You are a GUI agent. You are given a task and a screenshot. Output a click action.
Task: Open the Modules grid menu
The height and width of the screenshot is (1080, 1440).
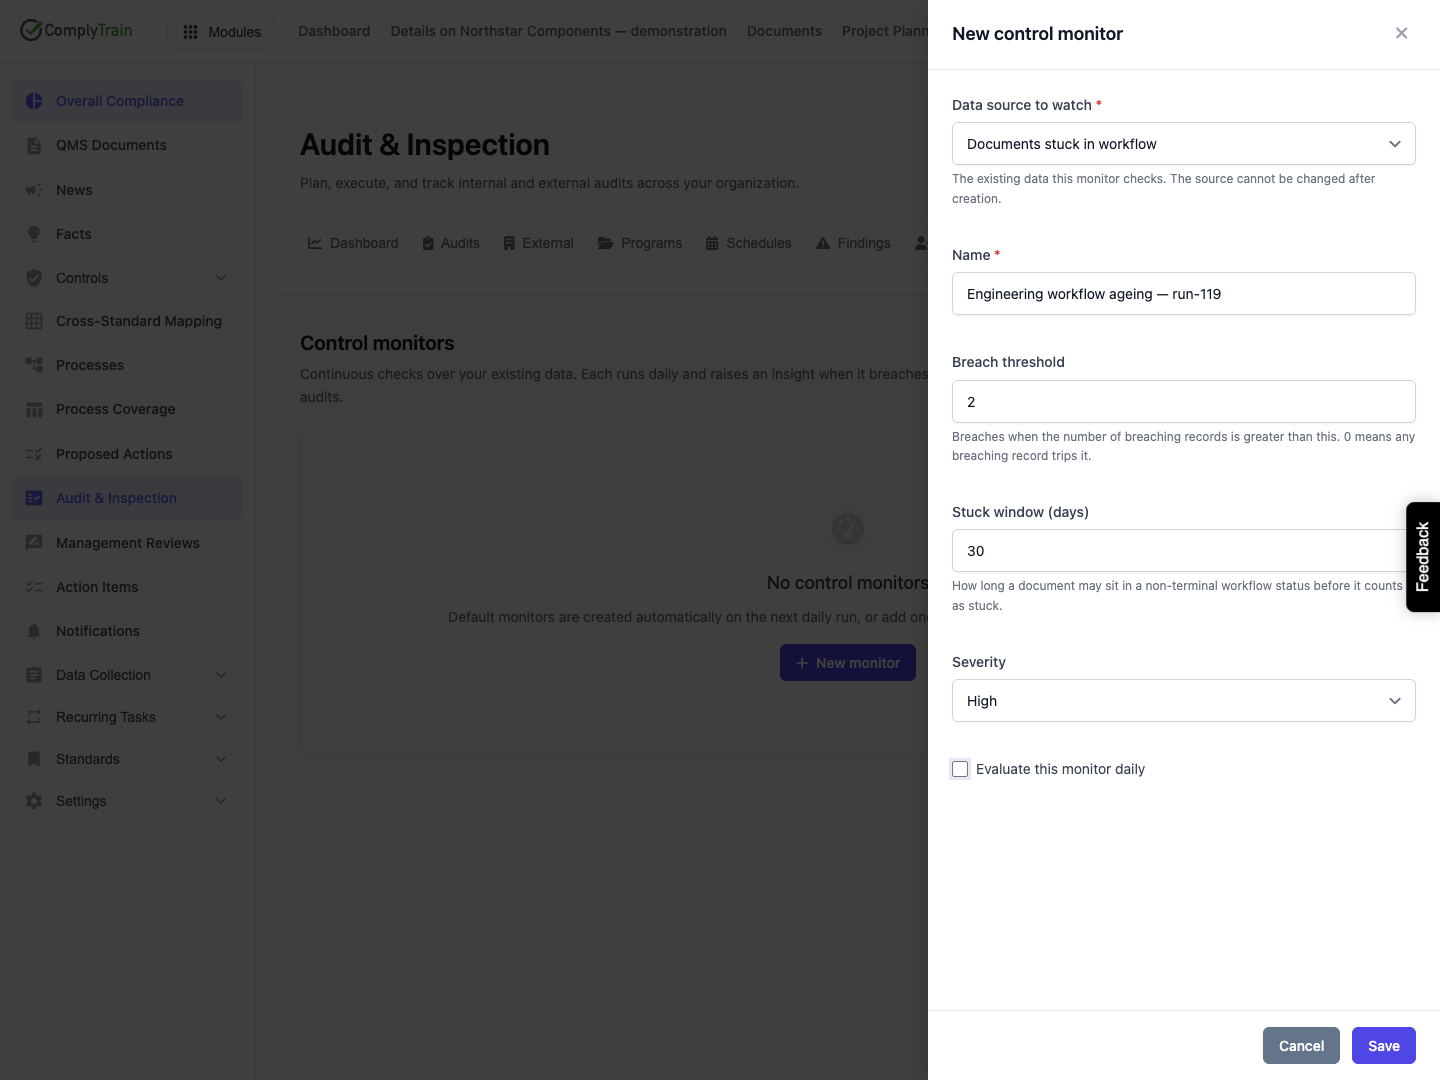click(221, 32)
